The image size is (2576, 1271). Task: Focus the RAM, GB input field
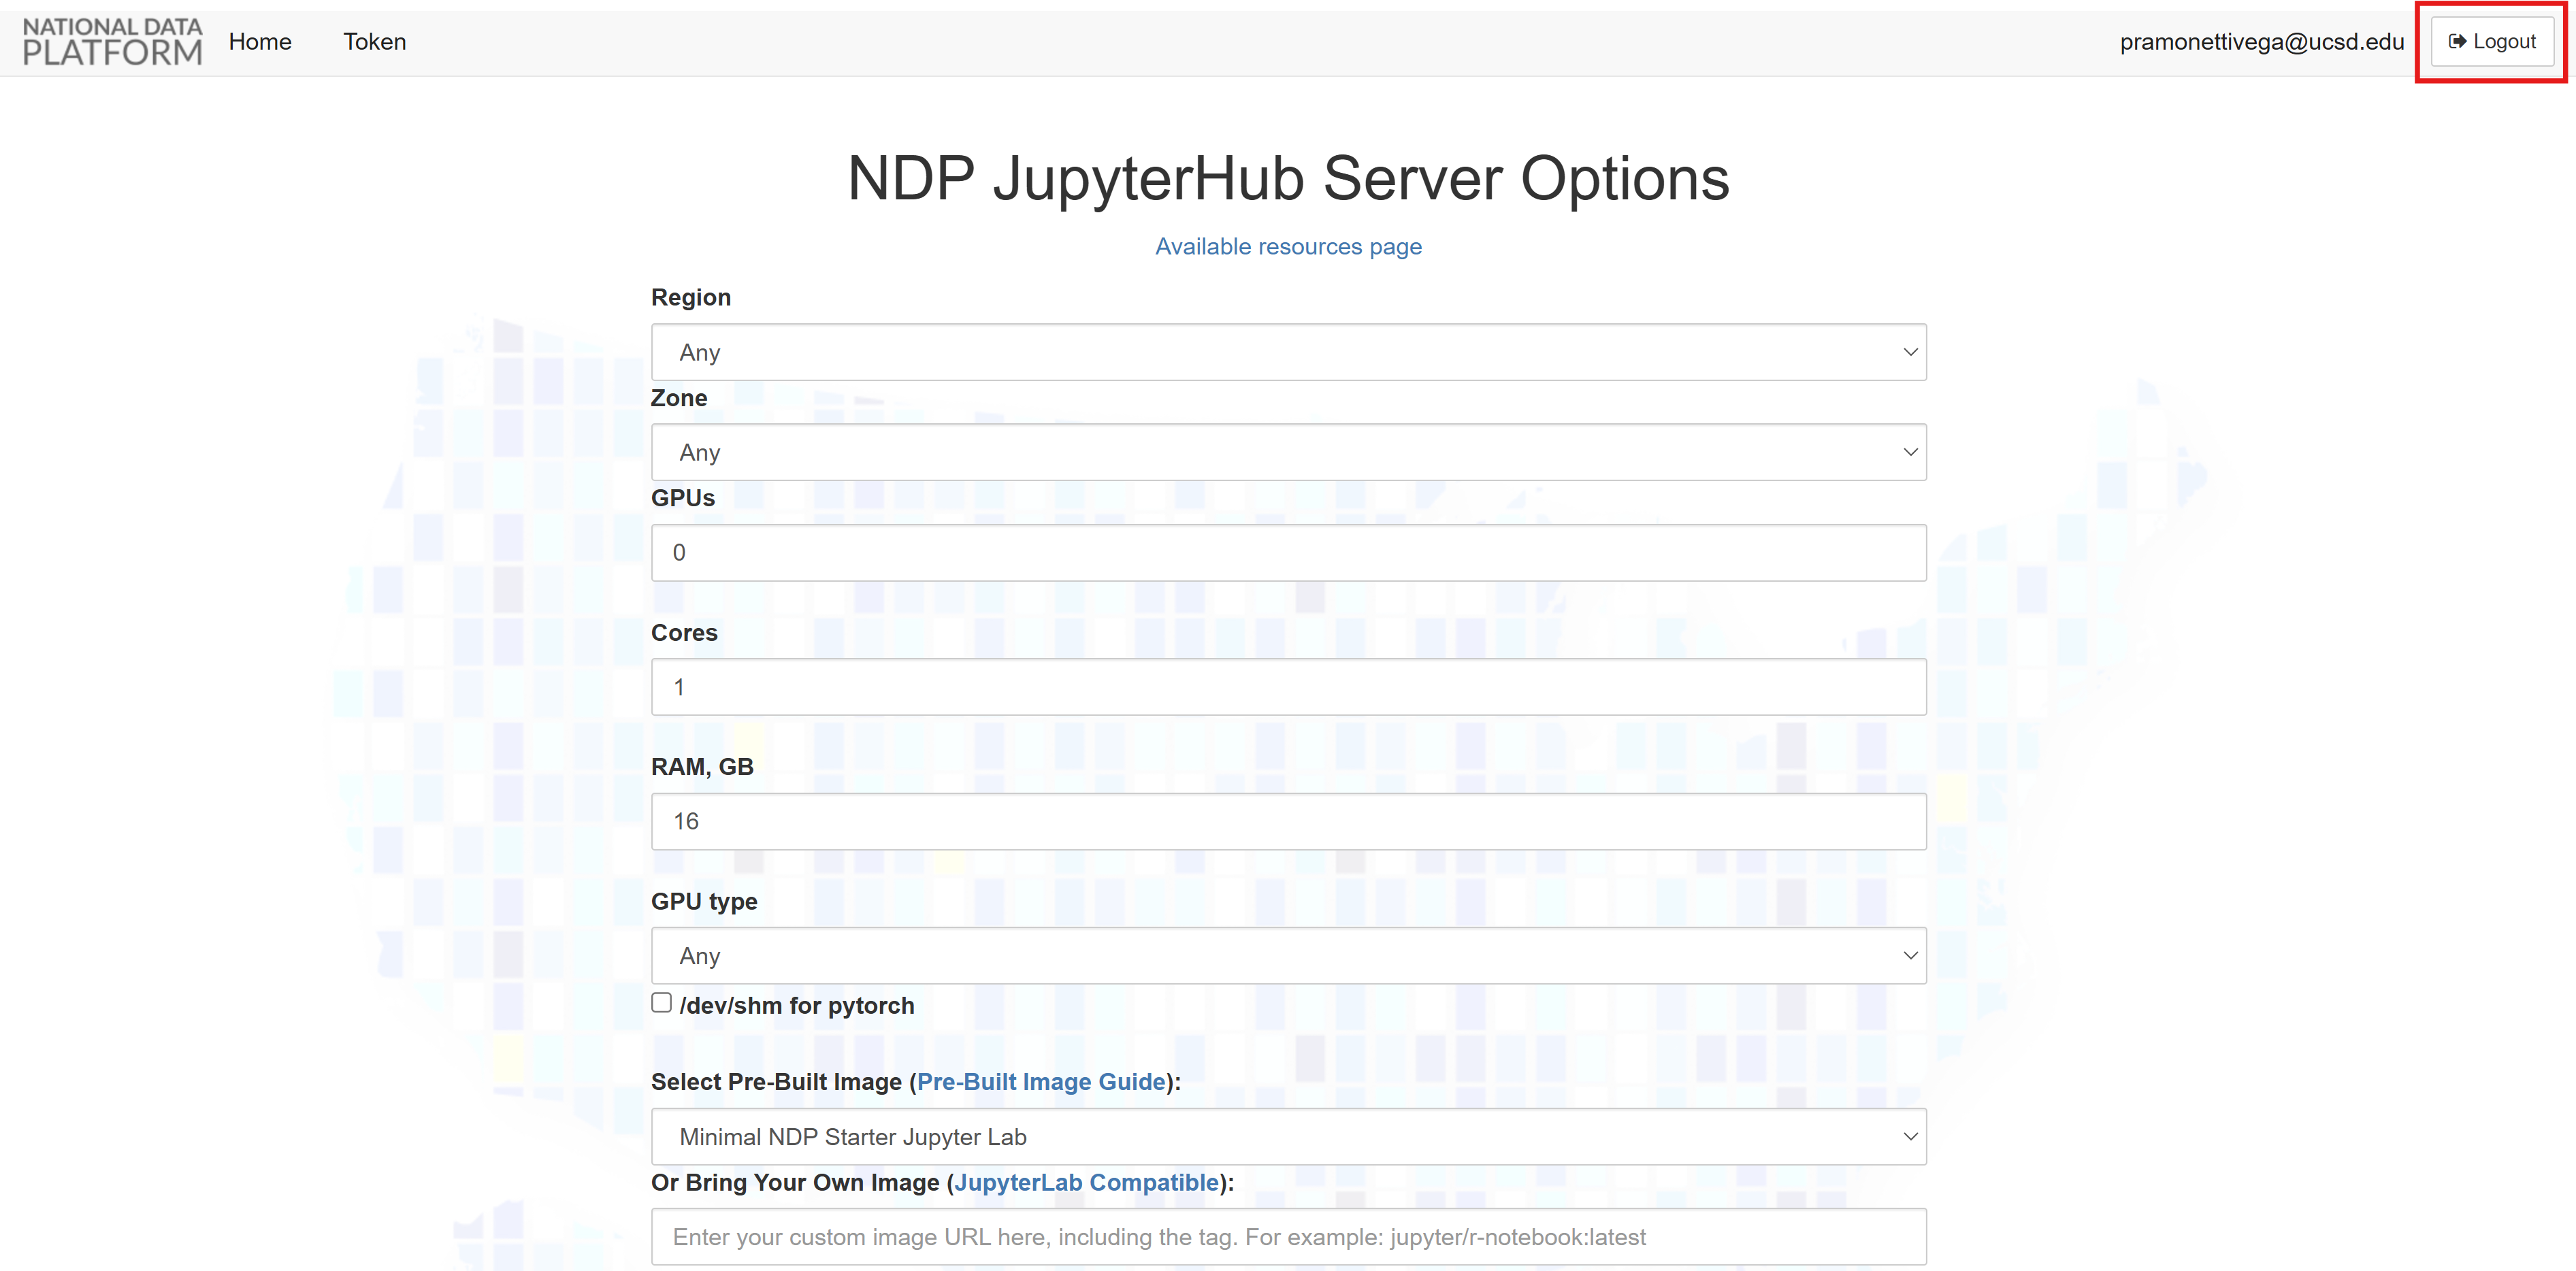click(x=1288, y=822)
